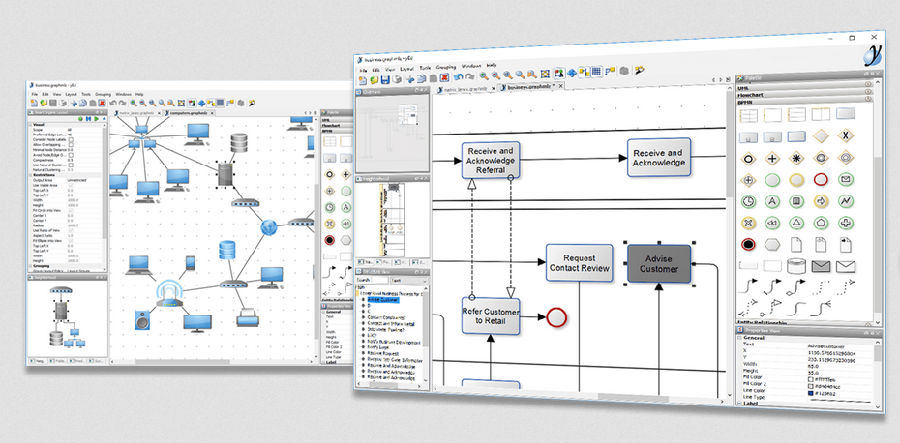Select Advise Customer entry in structure list
The image size is (900, 443).
(382, 298)
